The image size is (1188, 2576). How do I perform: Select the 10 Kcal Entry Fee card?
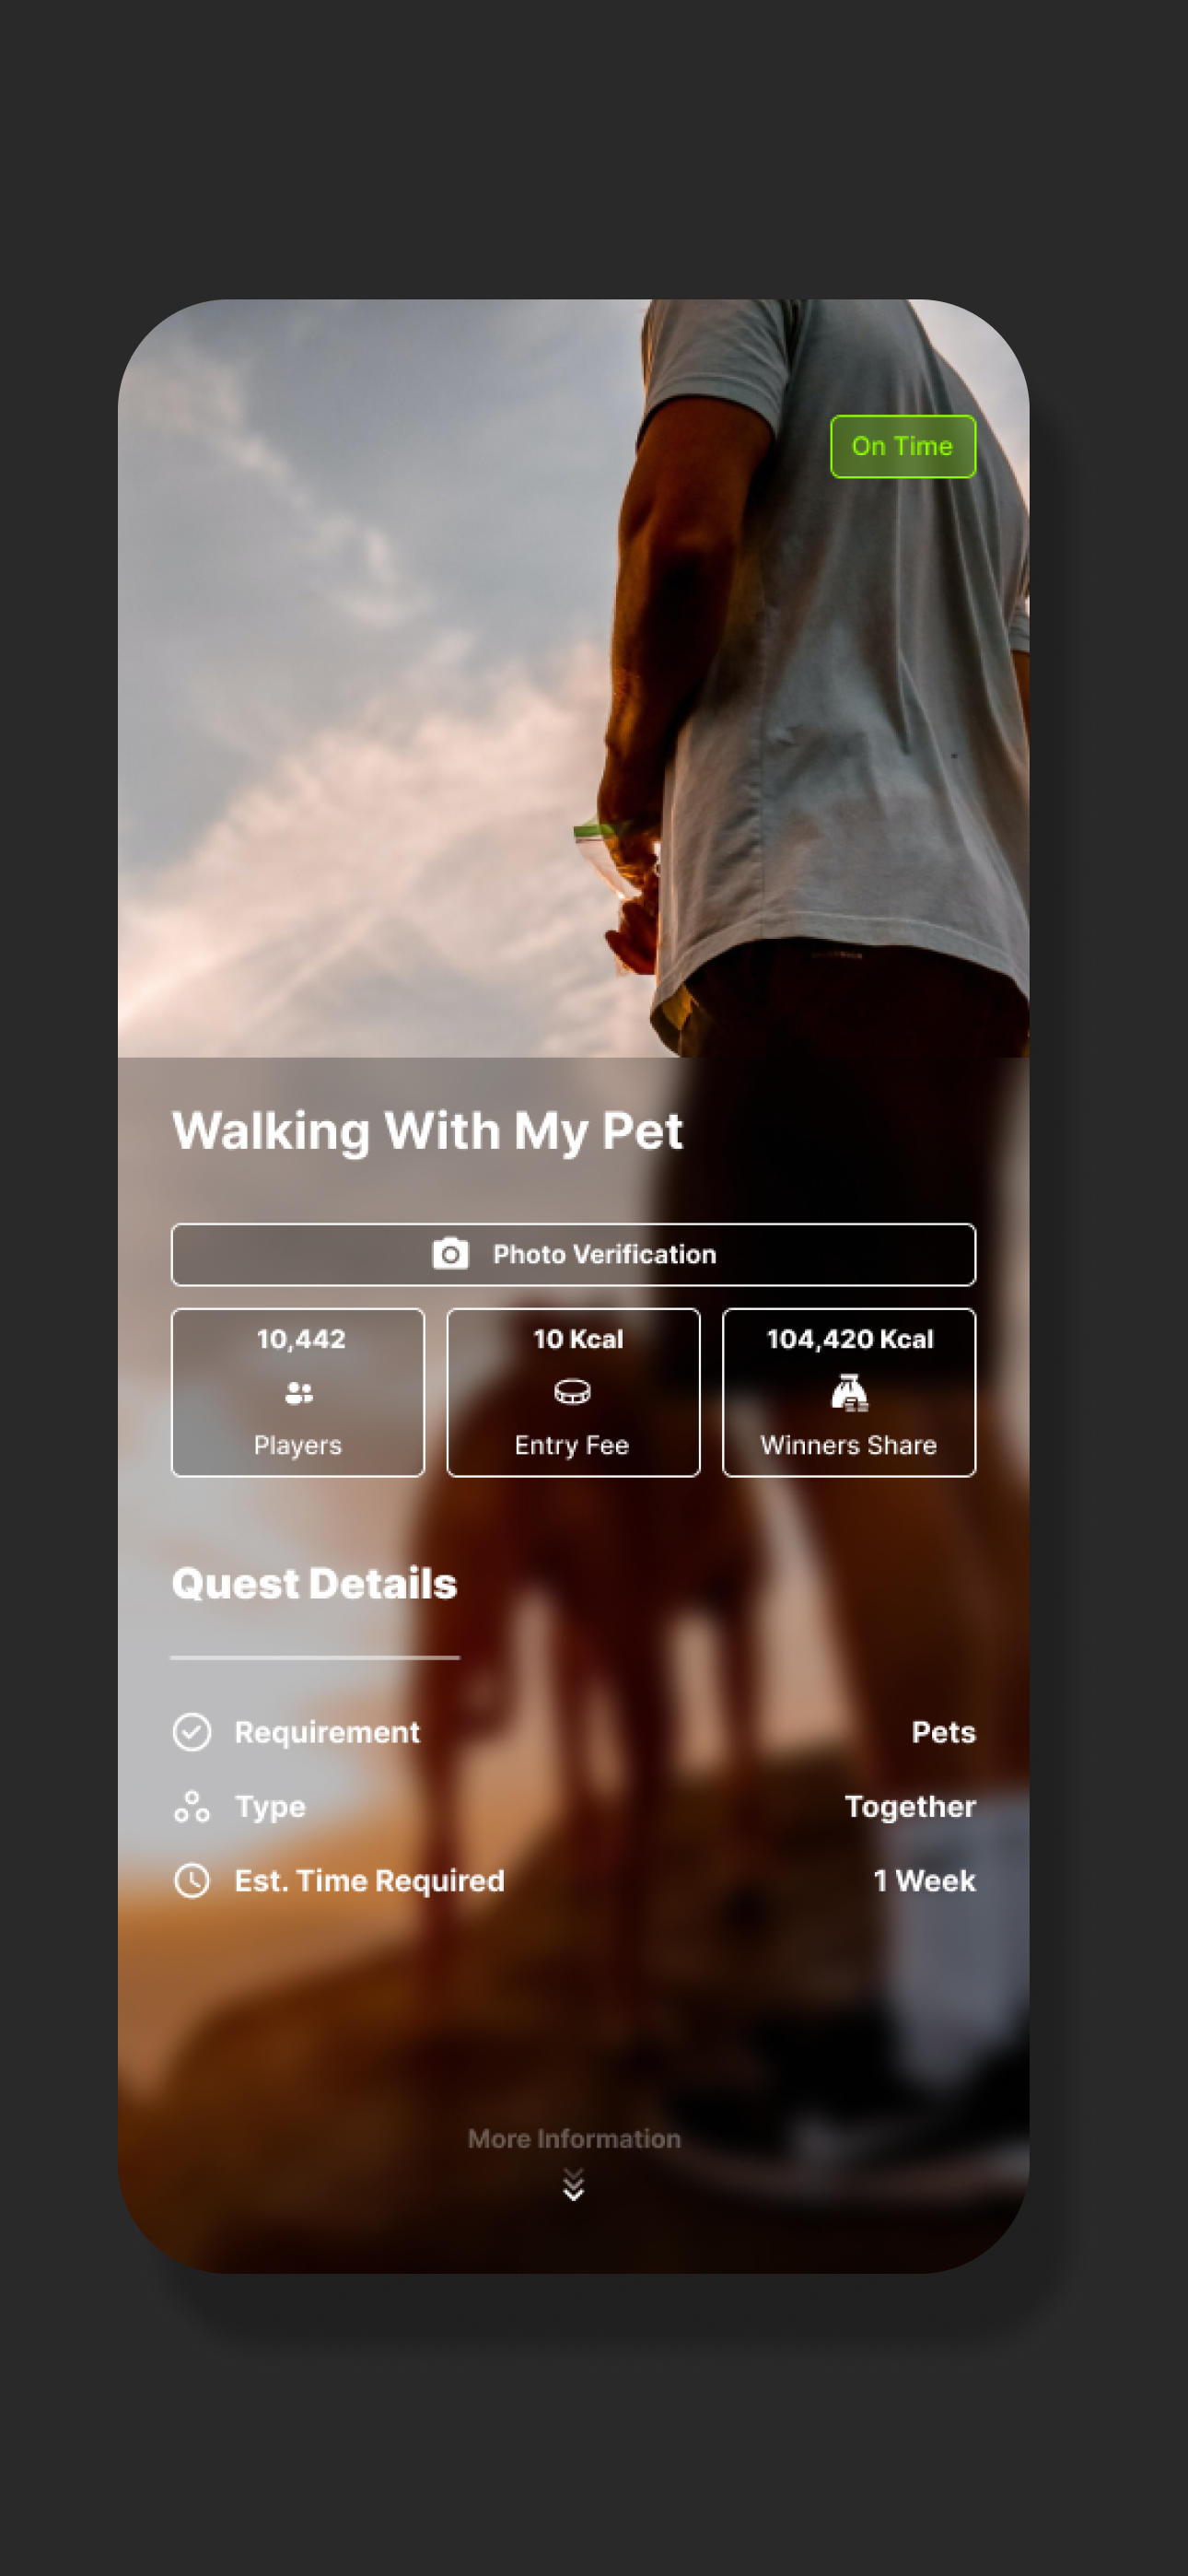573,1392
